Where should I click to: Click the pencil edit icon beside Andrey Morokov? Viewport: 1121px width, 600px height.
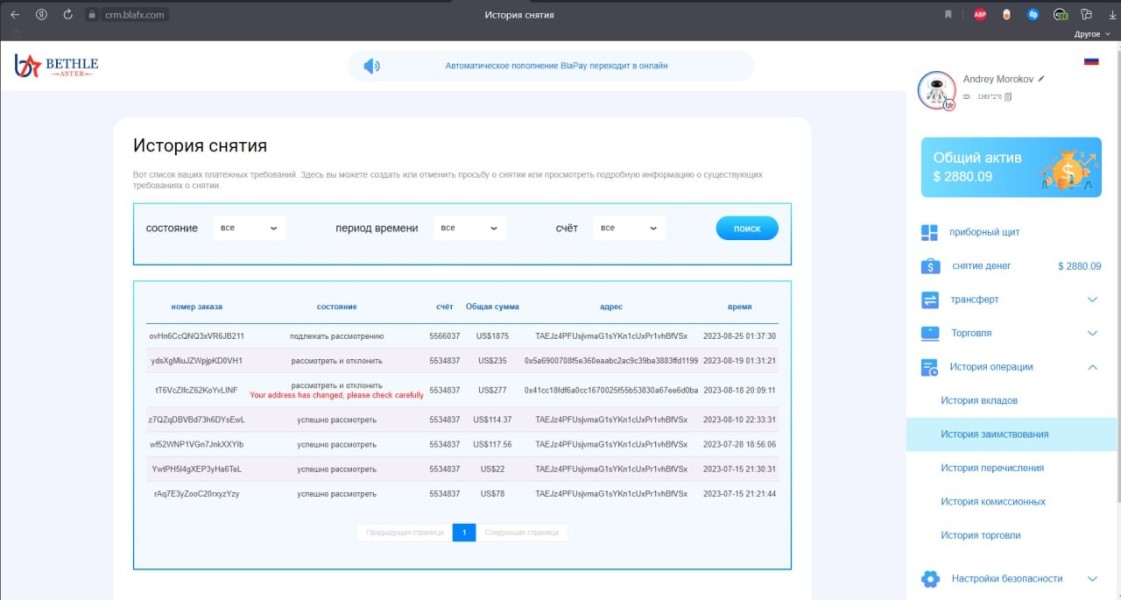click(x=1041, y=78)
